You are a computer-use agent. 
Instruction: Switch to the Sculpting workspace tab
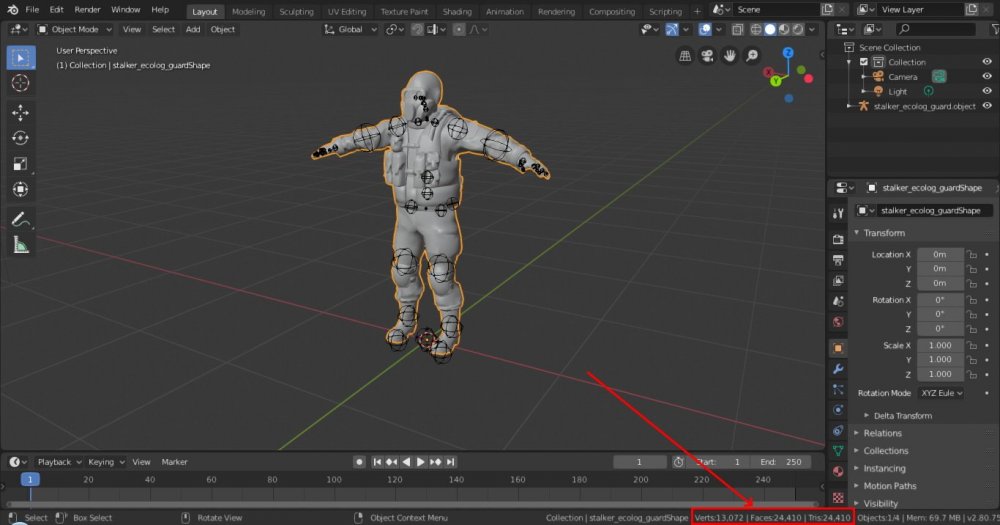pyautogui.click(x=296, y=11)
